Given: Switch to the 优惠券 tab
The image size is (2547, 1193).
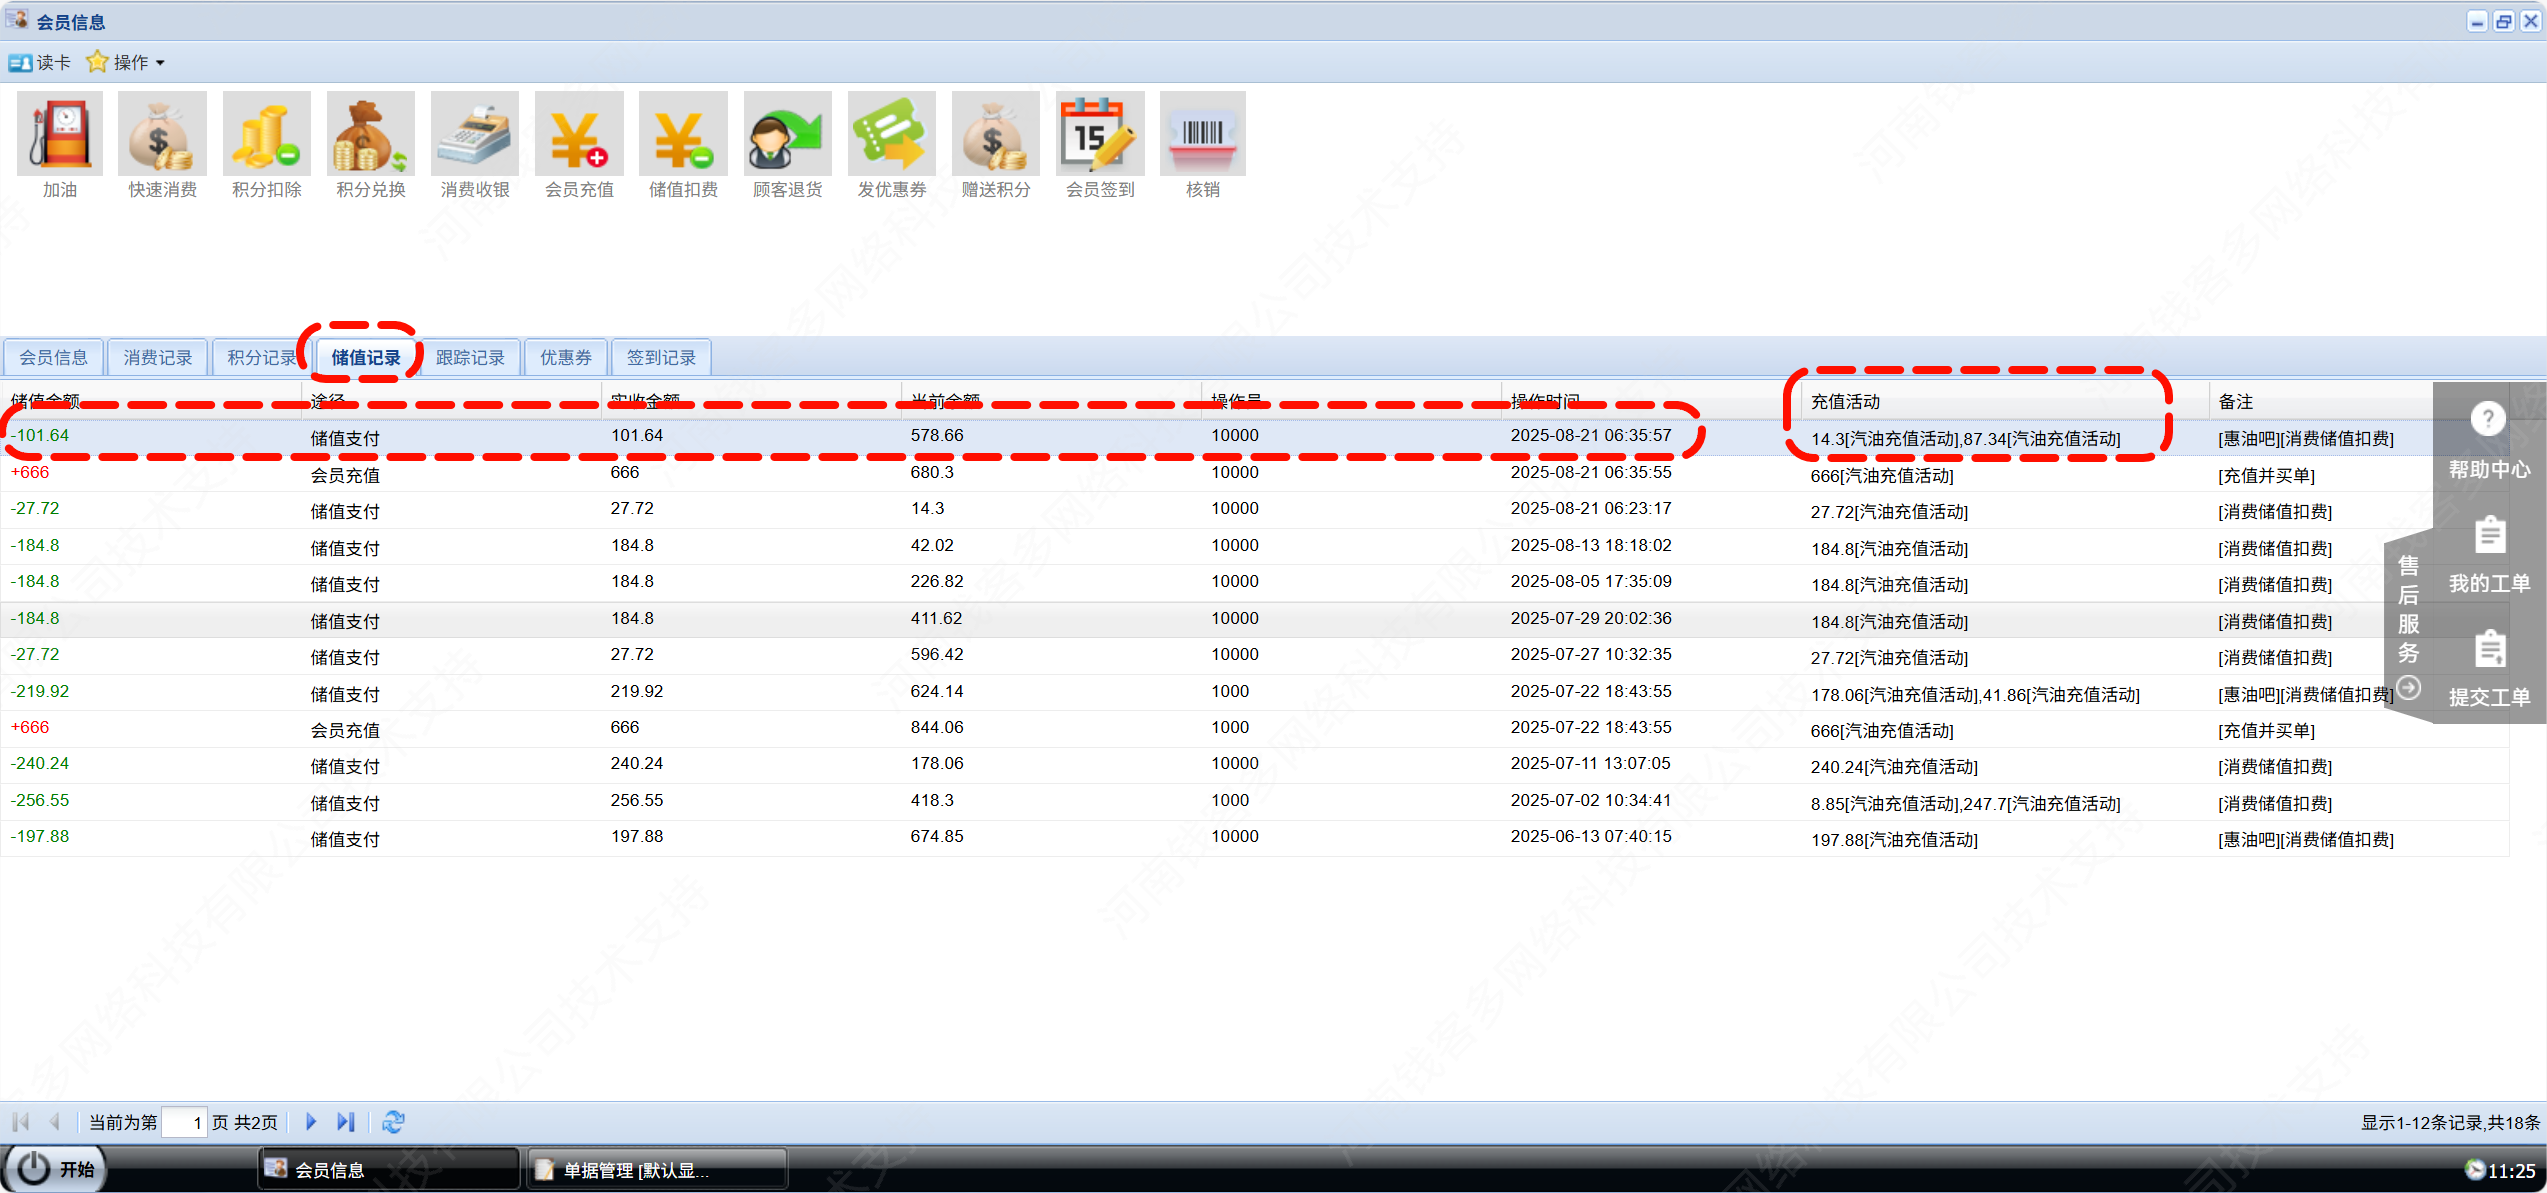Looking at the screenshot, I should [x=566, y=357].
